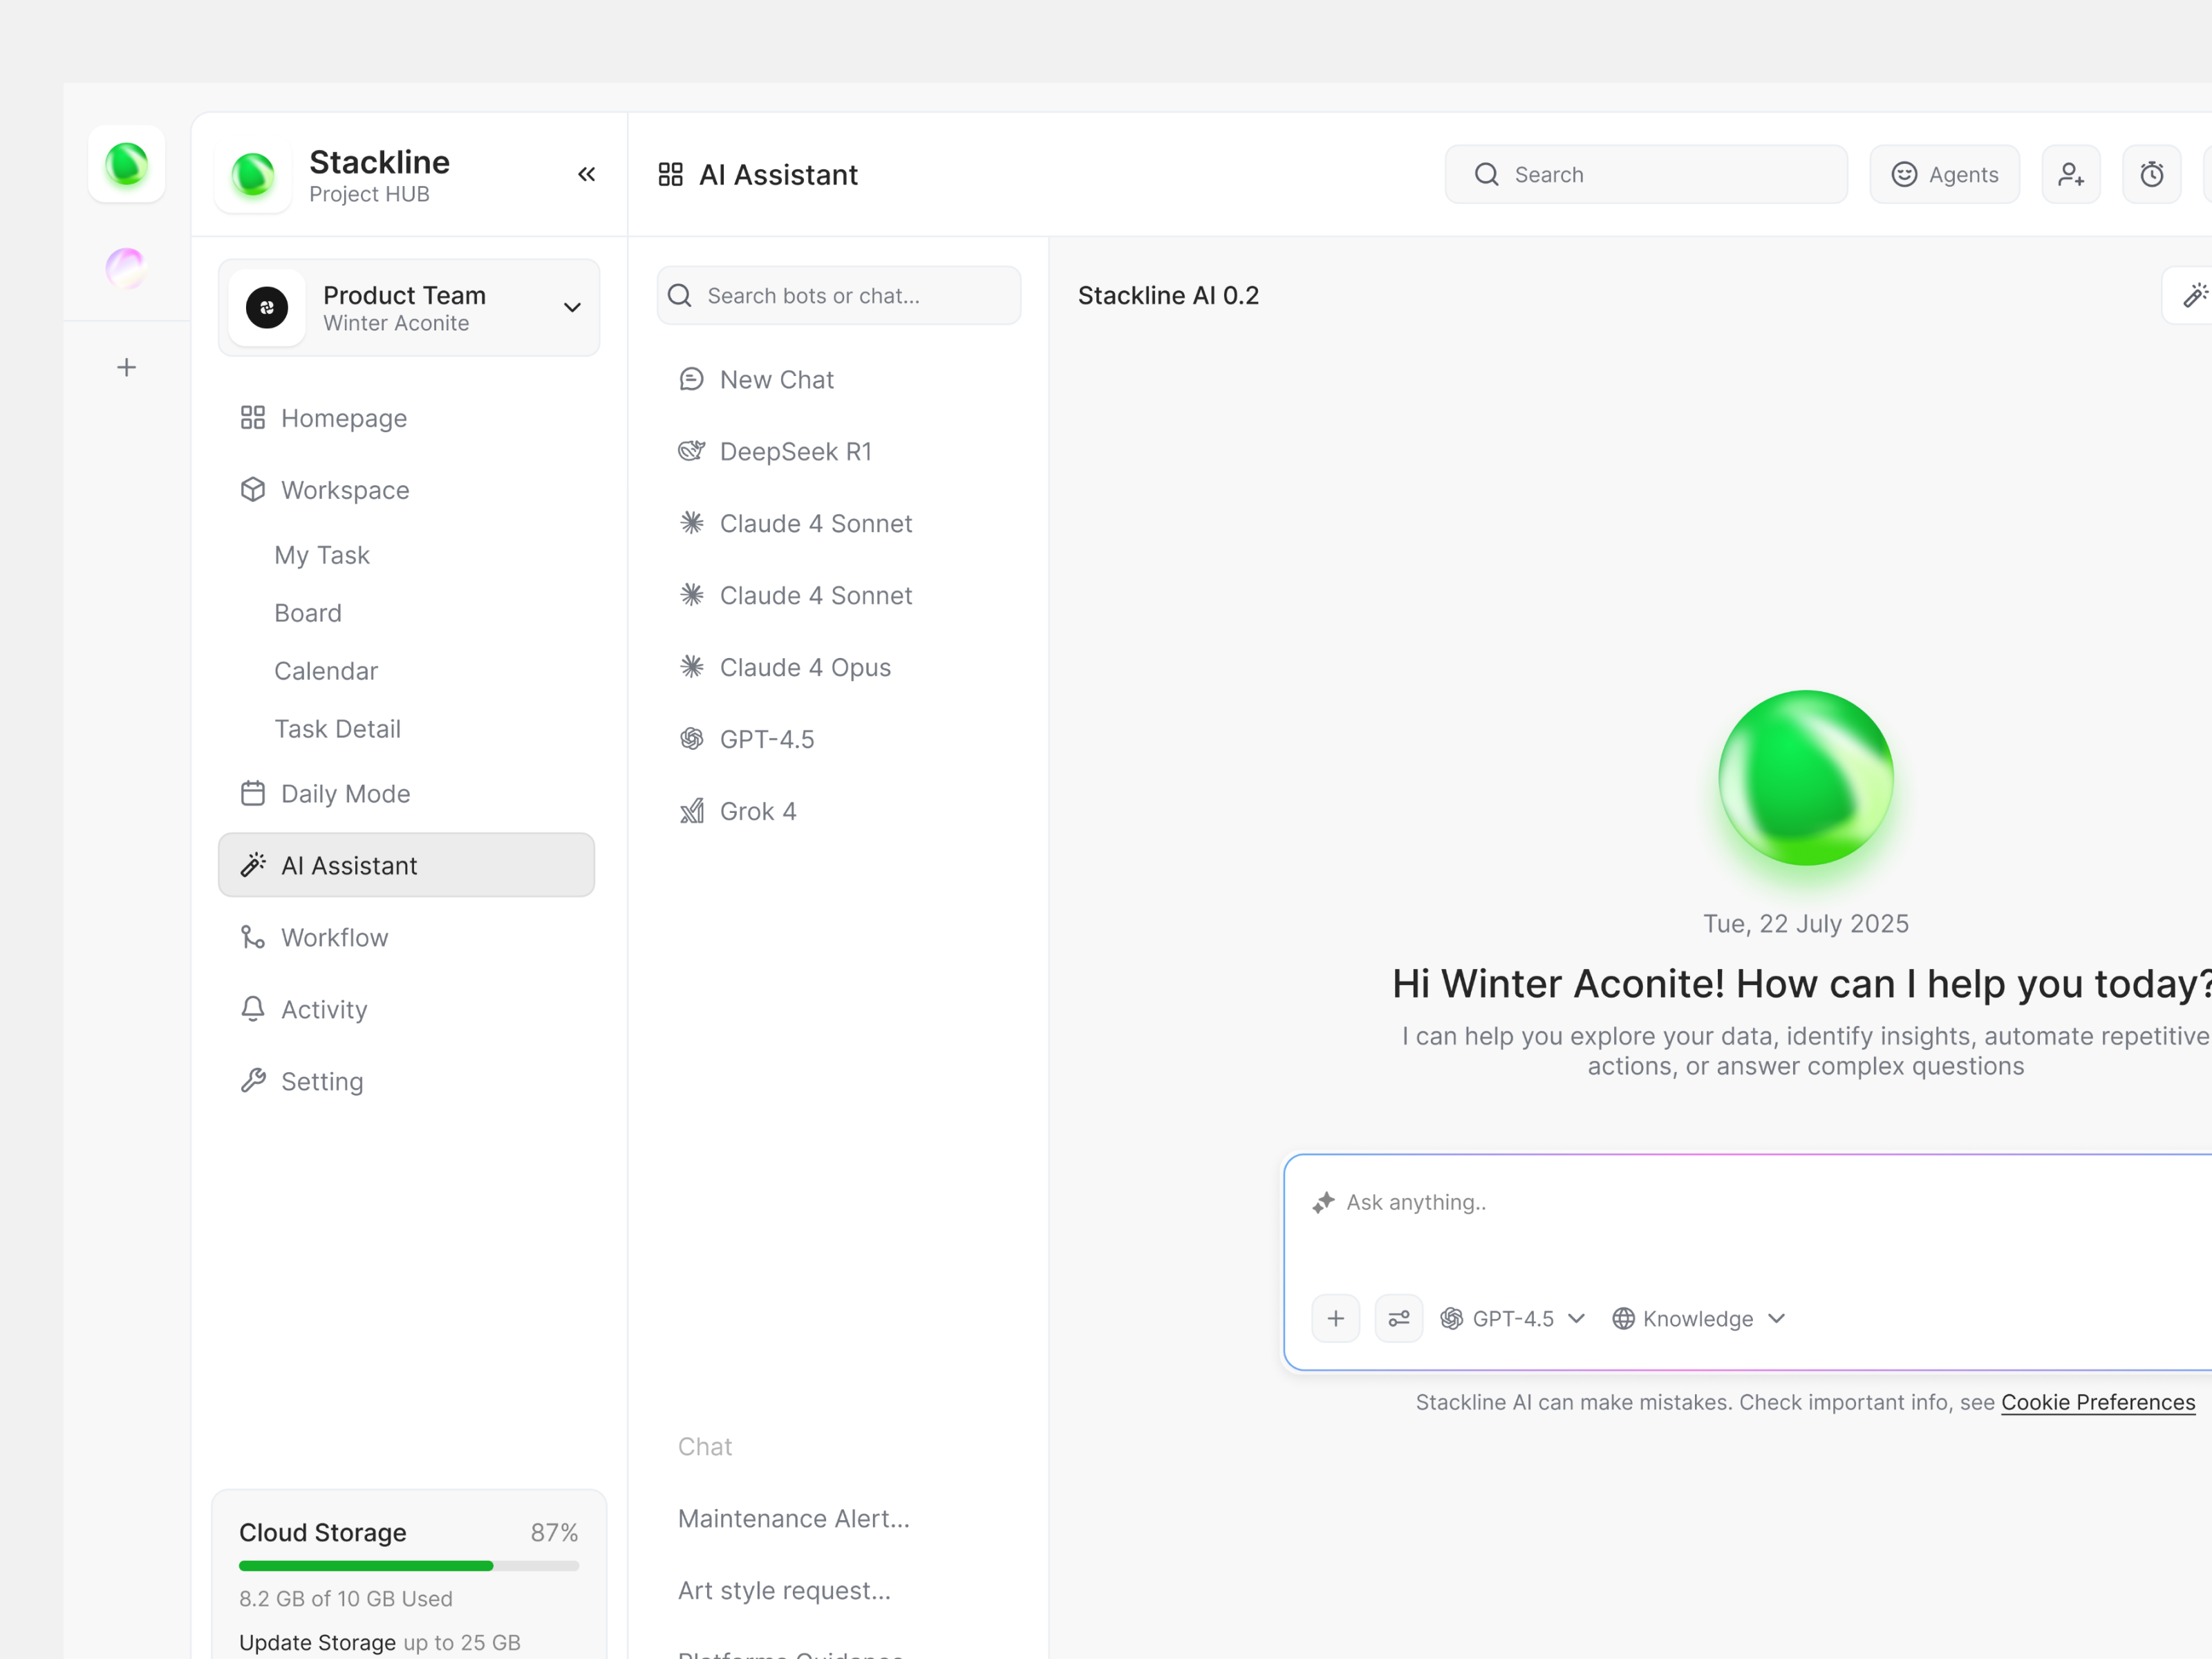Toggle Knowledge mode in the chat input
Image resolution: width=2212 pixels, height=1659 pixels.
pyautogui.click(x=1697, y=1318)
